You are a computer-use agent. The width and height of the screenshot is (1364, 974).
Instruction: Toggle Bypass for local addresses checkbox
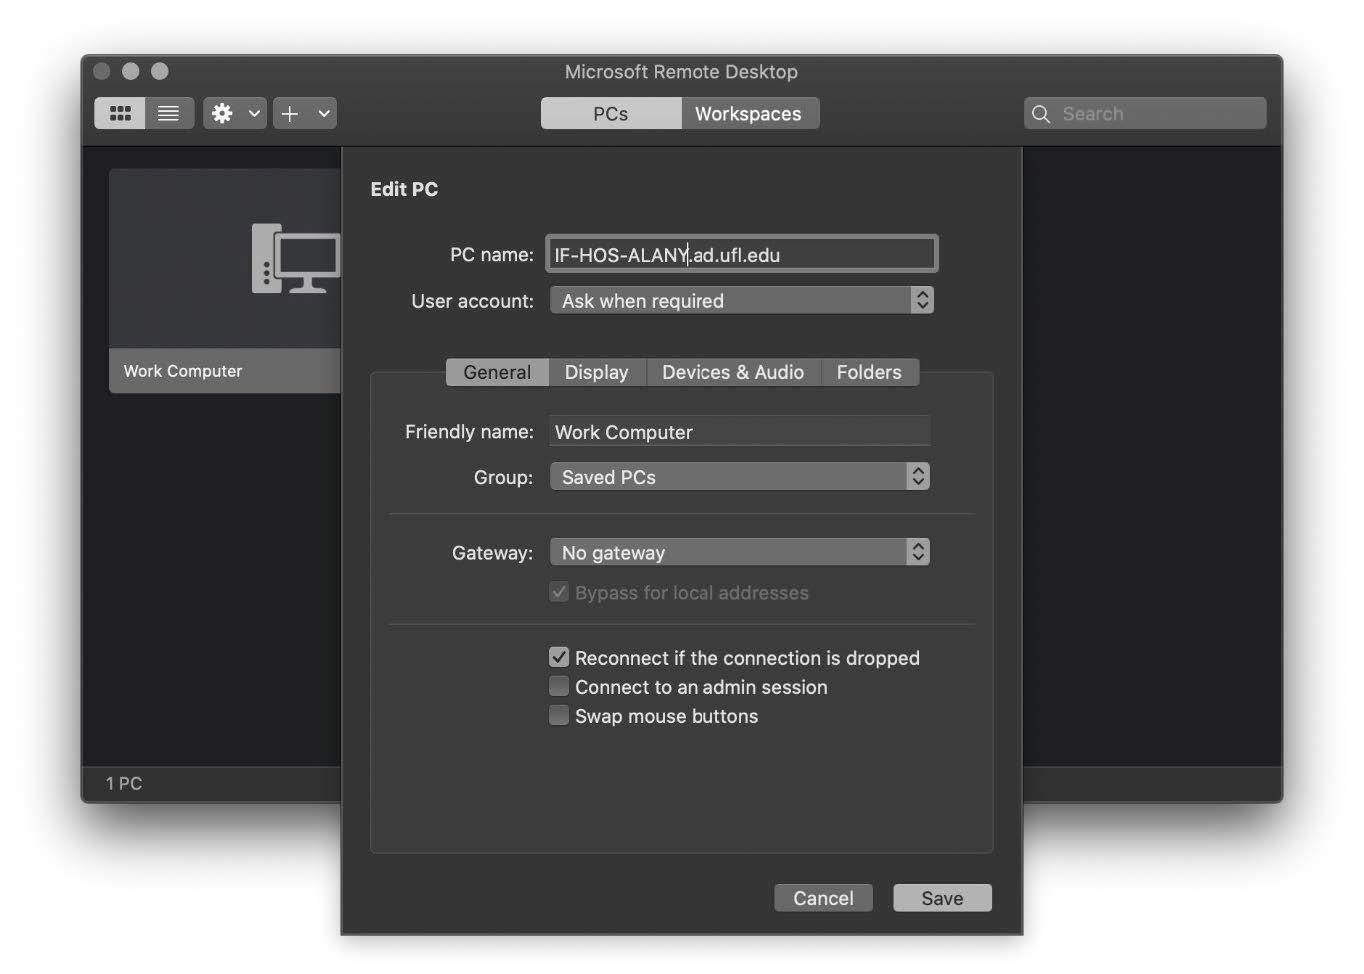559,592
